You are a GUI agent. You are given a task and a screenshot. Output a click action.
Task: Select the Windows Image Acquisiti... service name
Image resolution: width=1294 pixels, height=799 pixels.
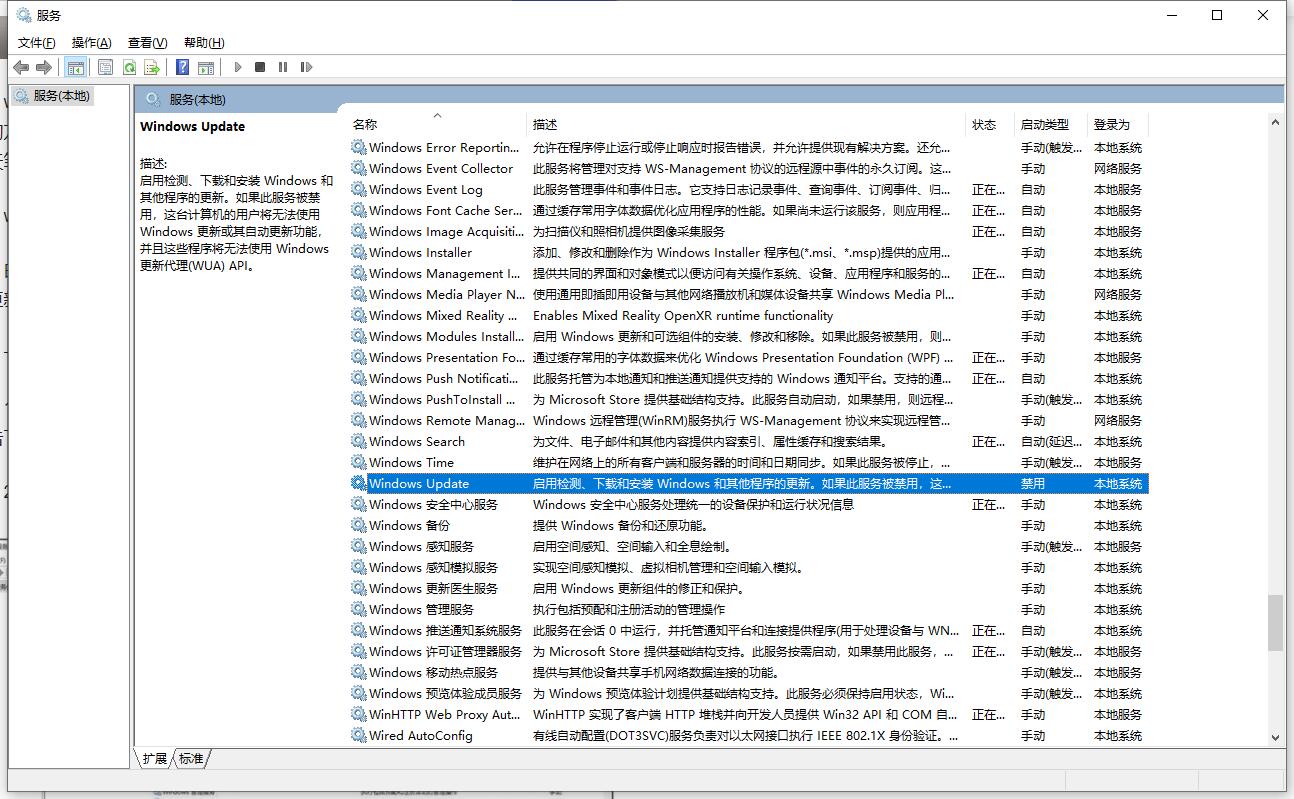point(446,231)
